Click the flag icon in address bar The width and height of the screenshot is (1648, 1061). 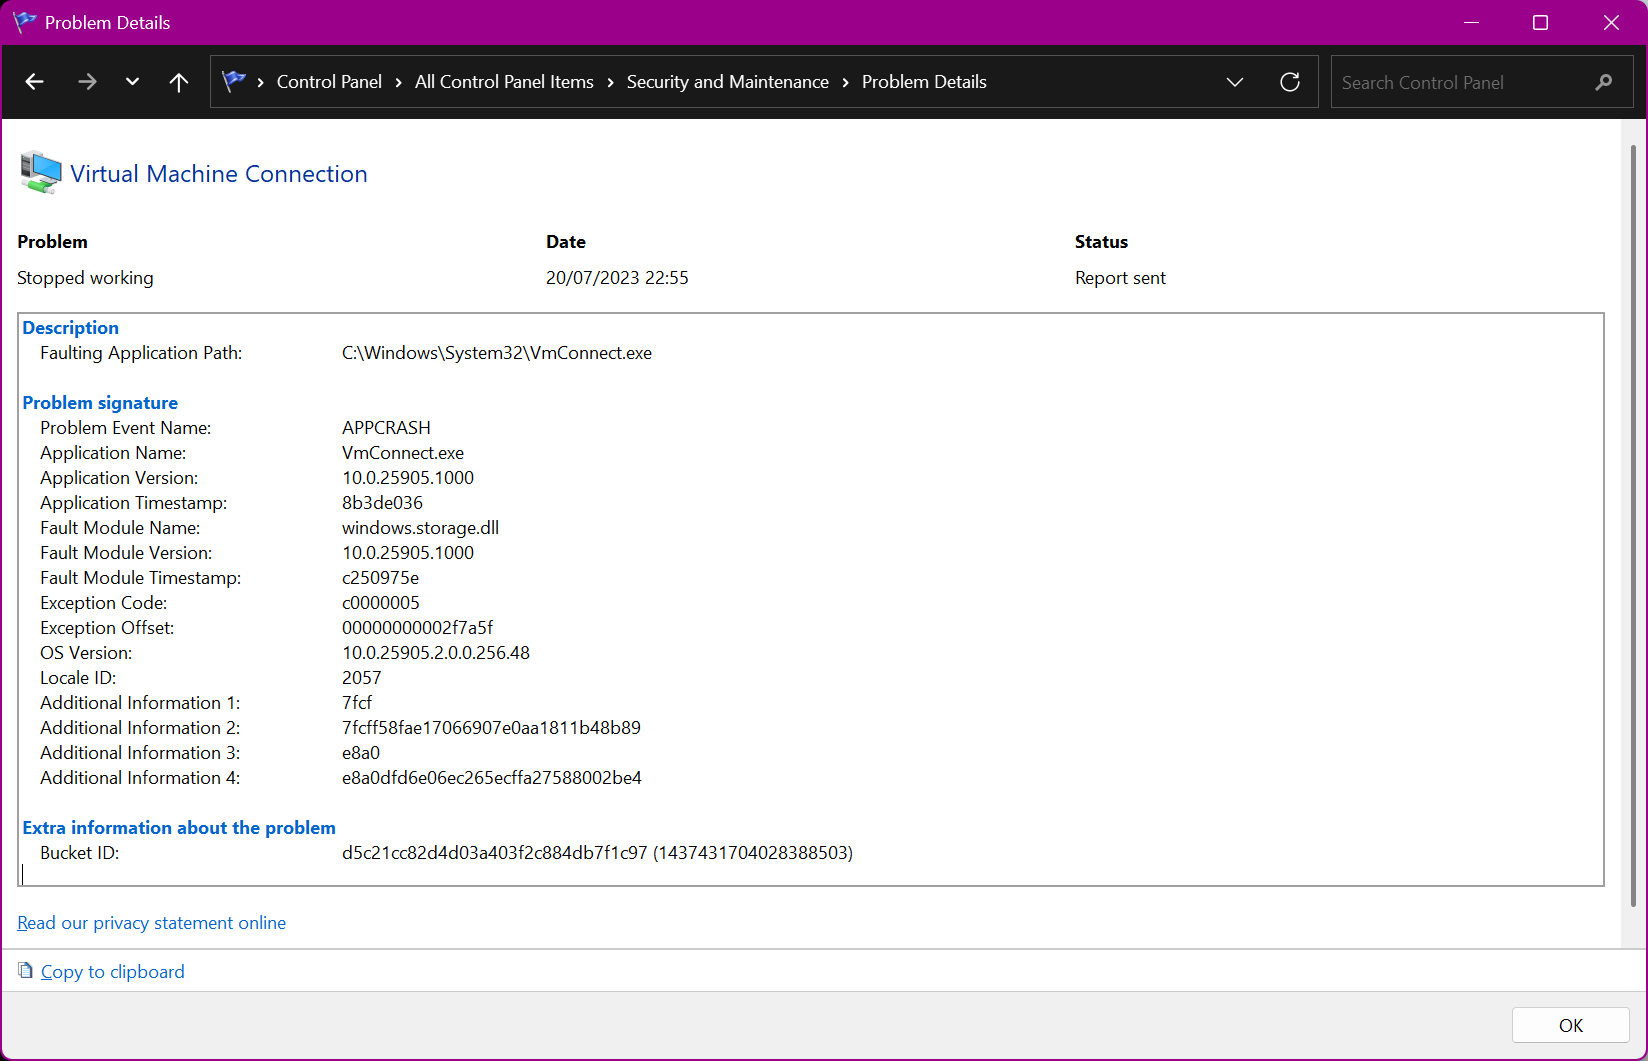pos(234,81)
